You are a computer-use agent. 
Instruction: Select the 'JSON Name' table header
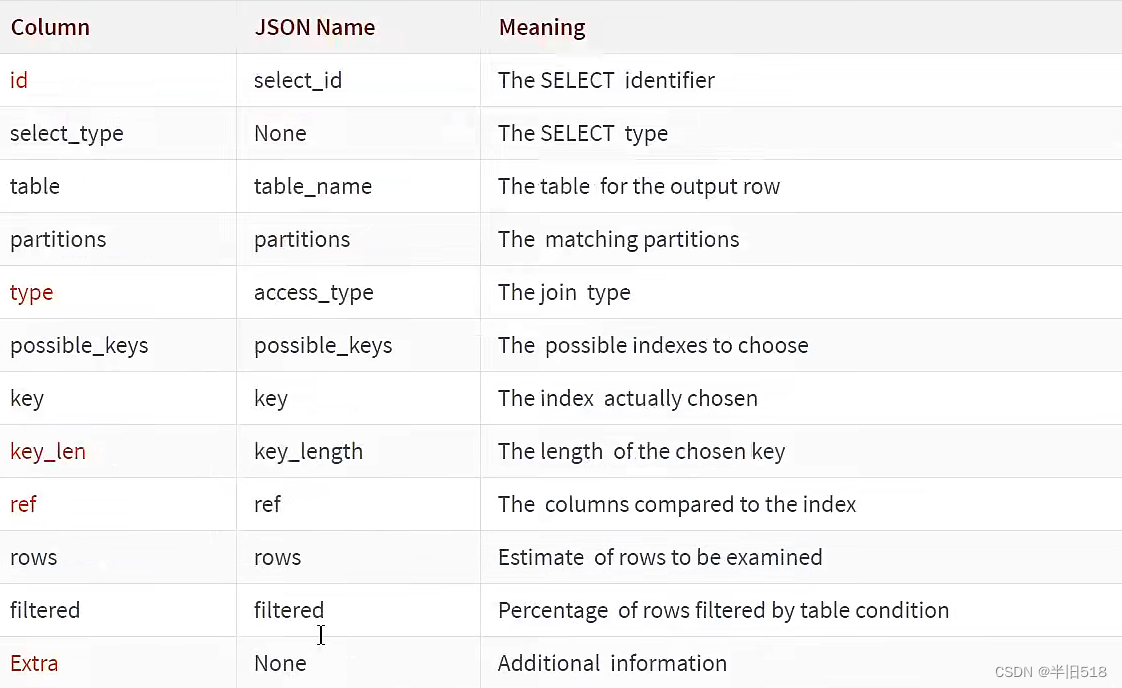click(315, 27)
